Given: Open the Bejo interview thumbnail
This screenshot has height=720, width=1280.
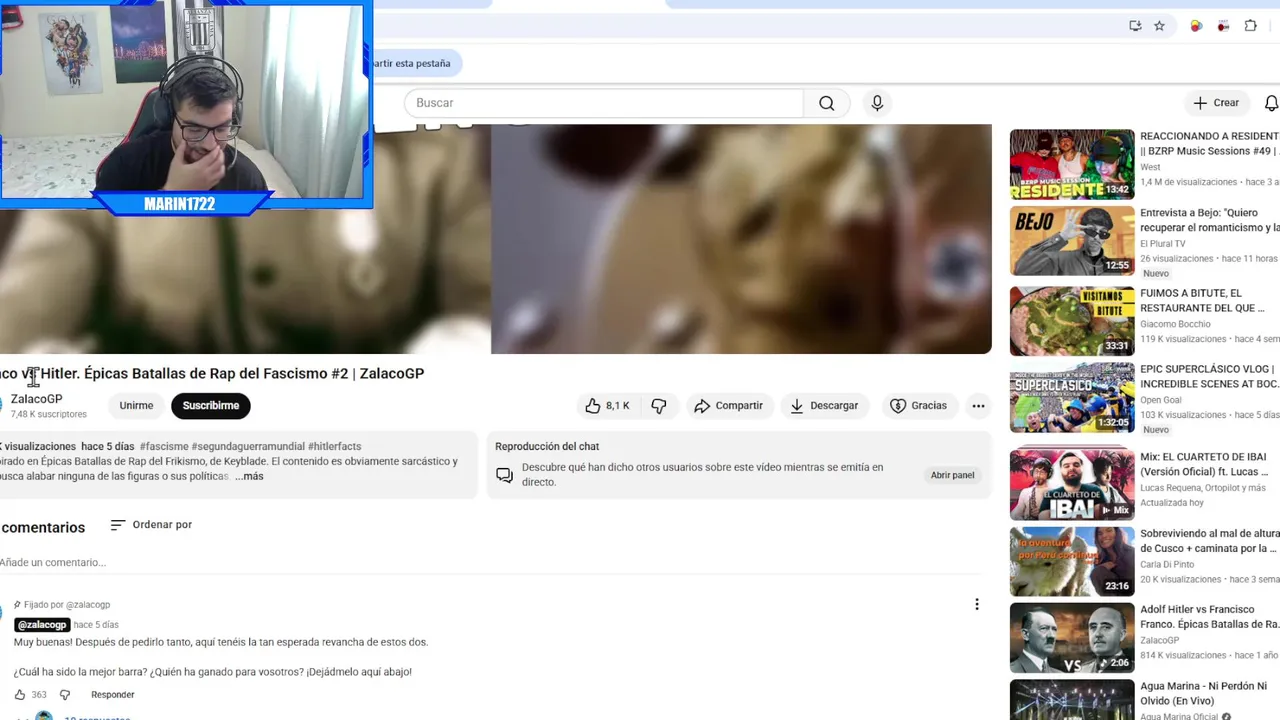Looking at the screenshot, I should click(x=1072, y=241).
